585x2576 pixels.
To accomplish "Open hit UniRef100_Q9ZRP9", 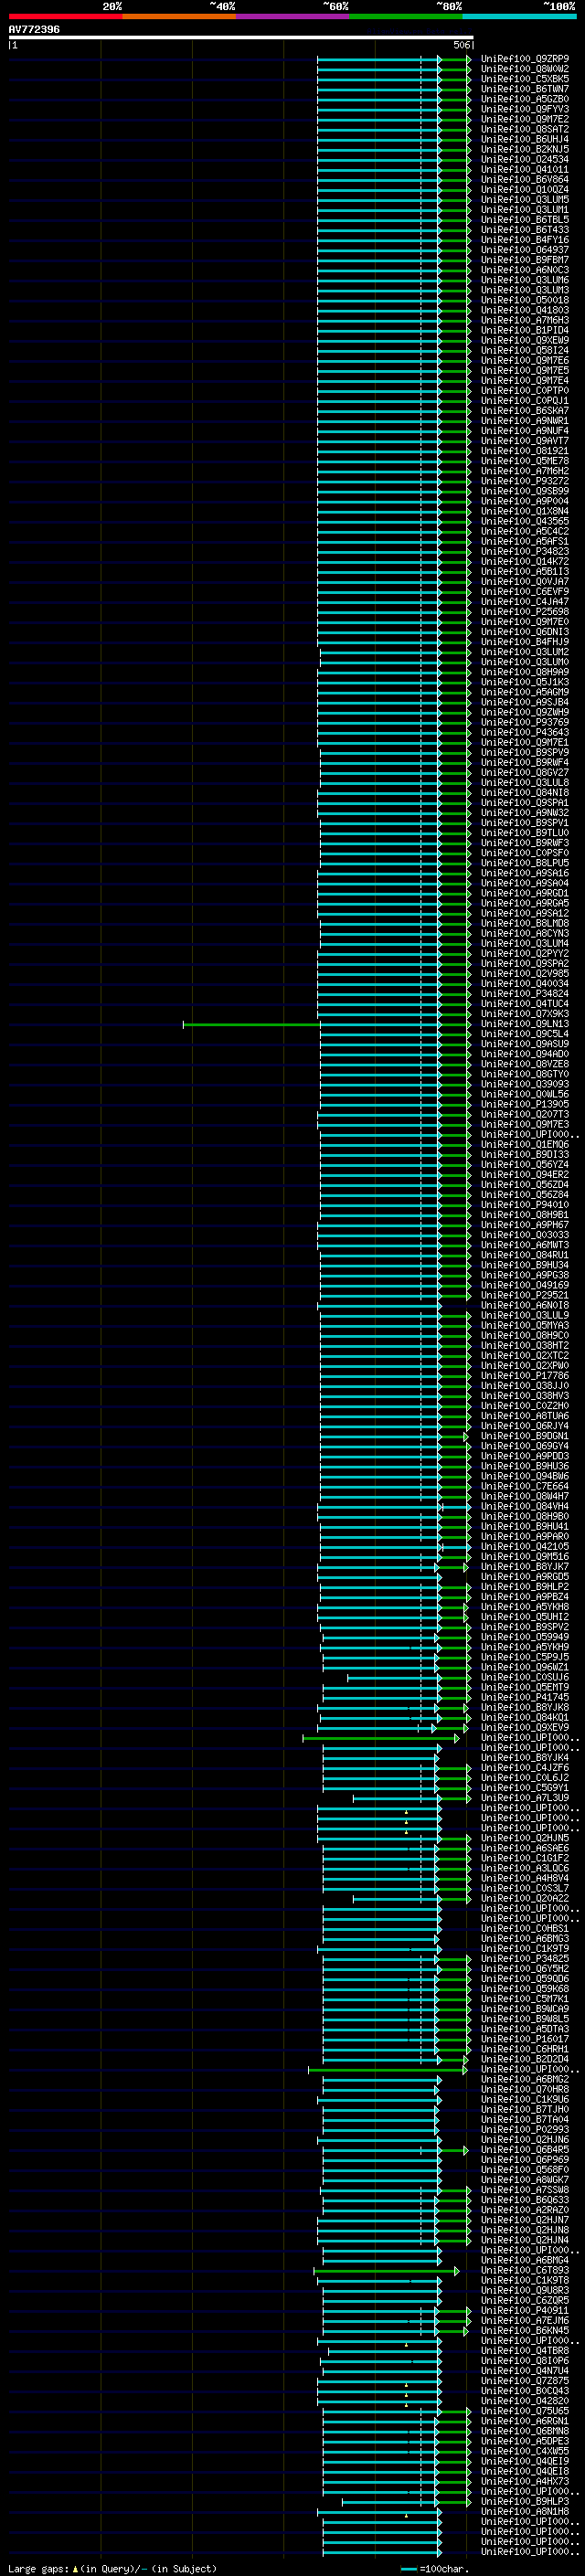I will [x=525, y=59].
